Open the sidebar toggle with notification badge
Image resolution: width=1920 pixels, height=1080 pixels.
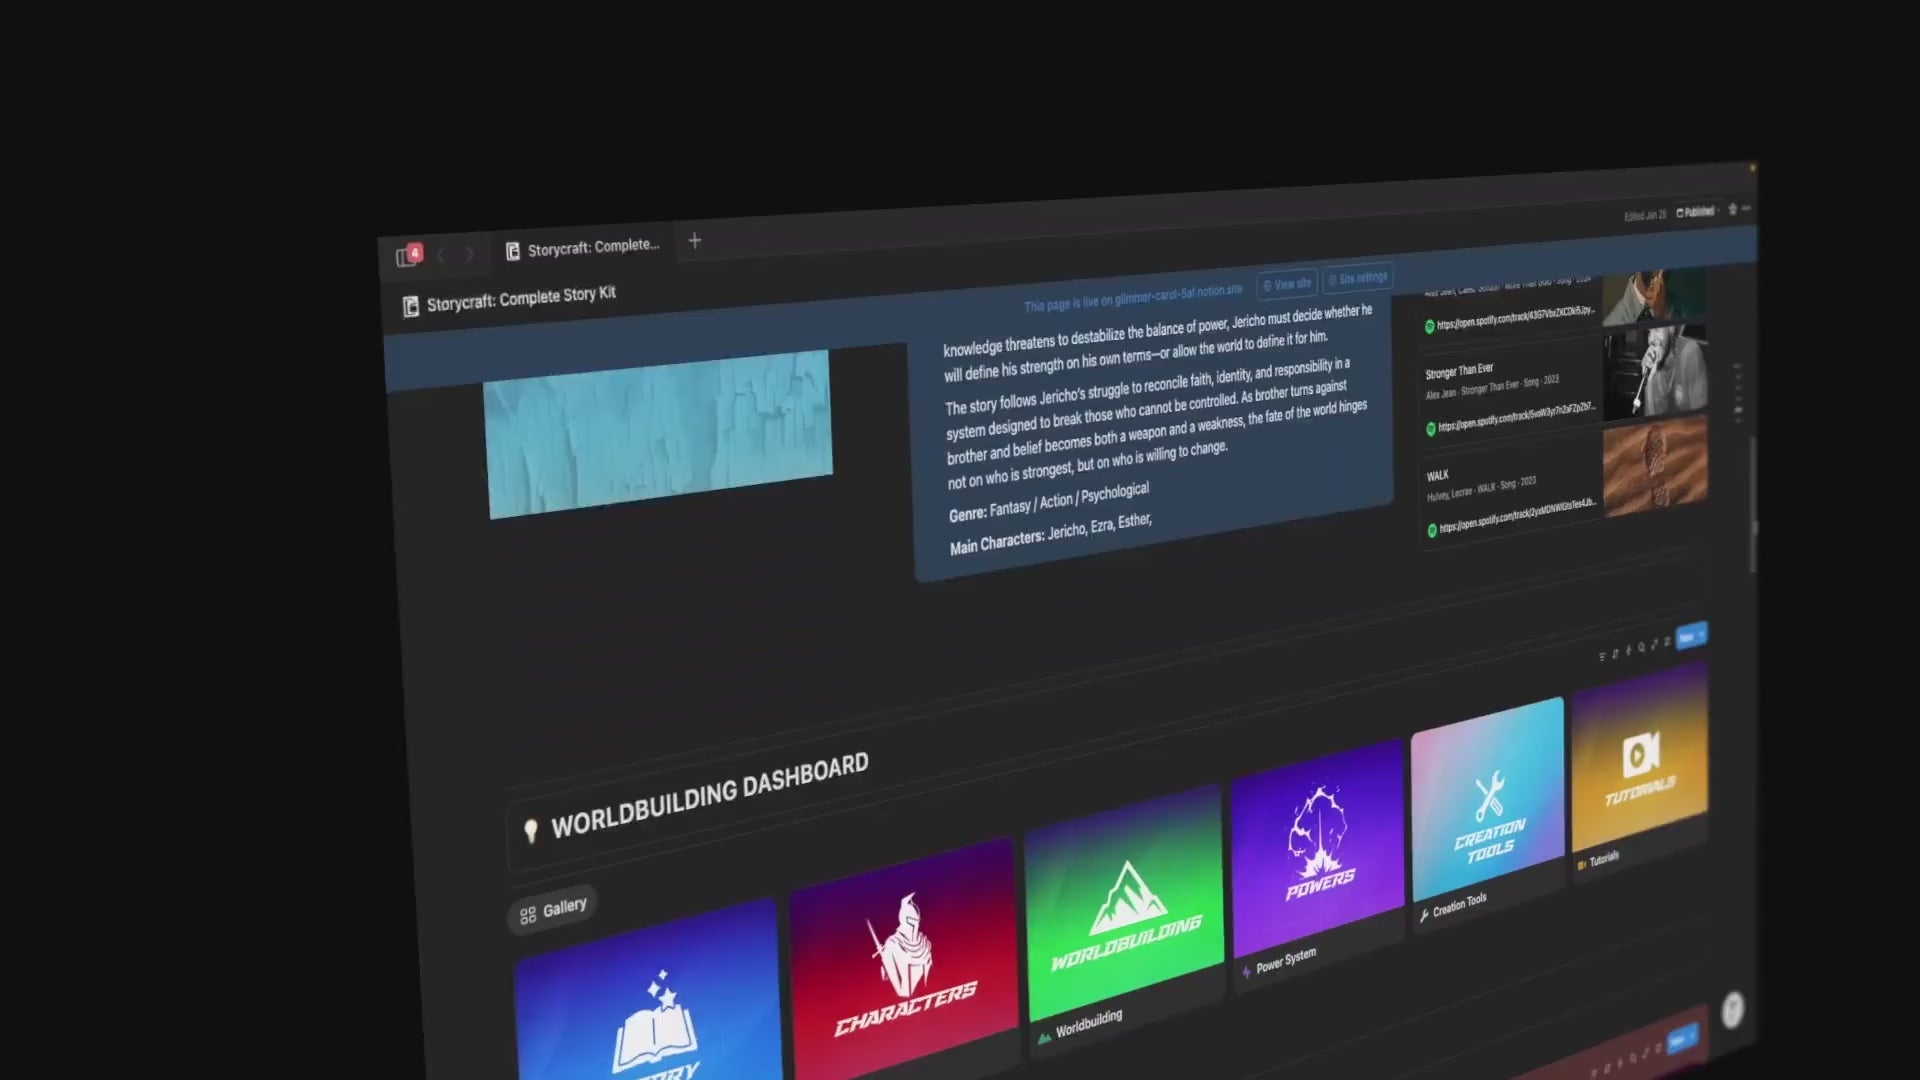(407, 256)
